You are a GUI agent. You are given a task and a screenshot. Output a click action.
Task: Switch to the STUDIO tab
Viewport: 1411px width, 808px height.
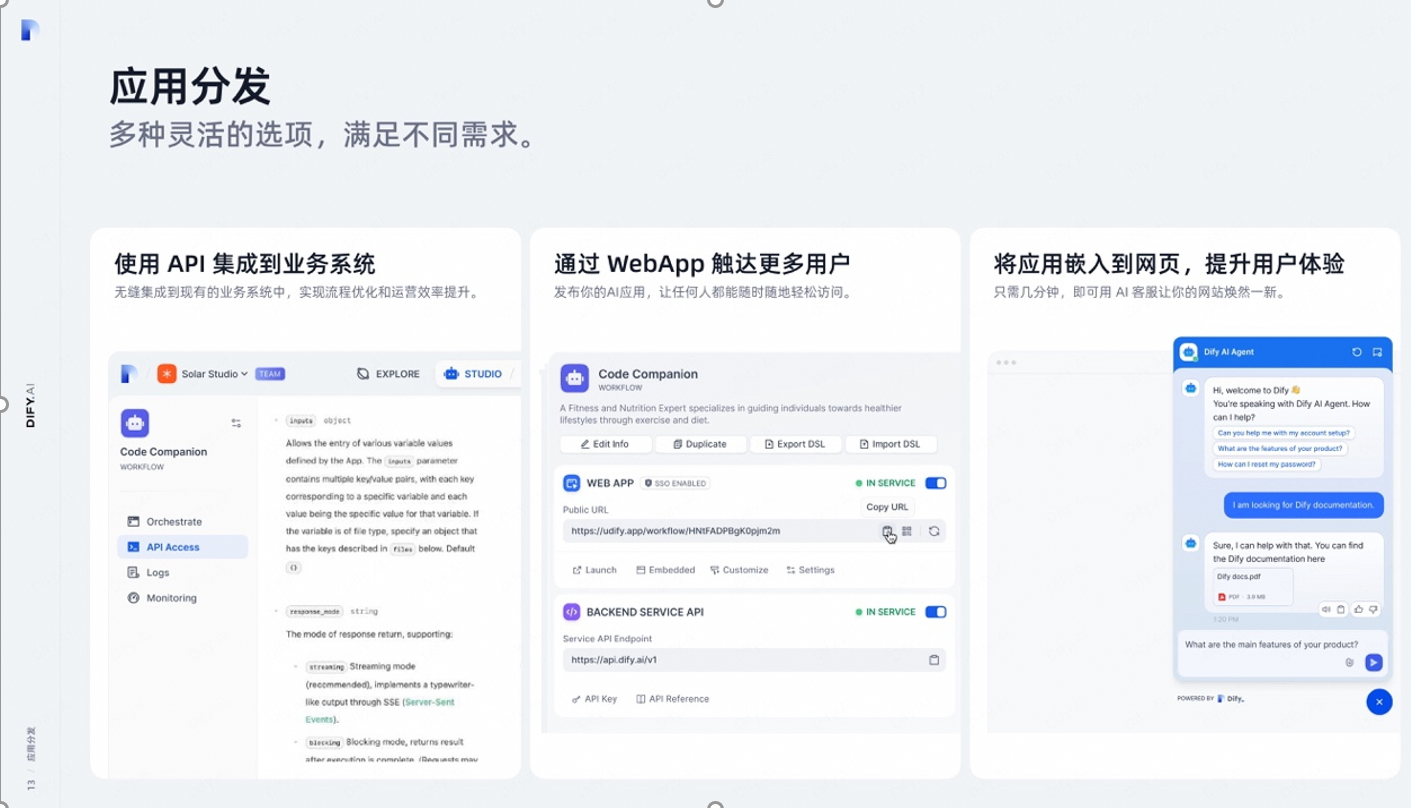pyautogui.click(x=473, y=374)
